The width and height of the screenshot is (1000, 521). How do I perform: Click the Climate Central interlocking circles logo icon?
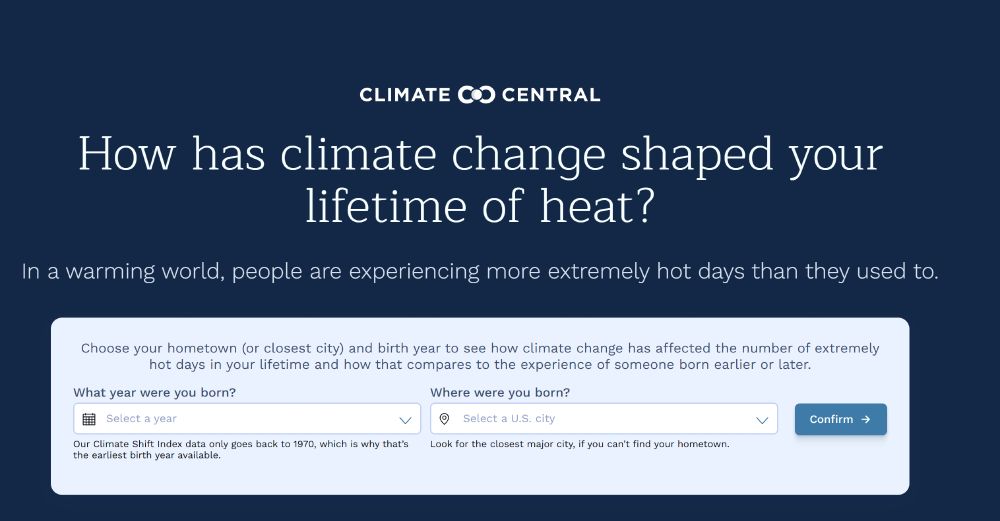[x=476, y=95]
